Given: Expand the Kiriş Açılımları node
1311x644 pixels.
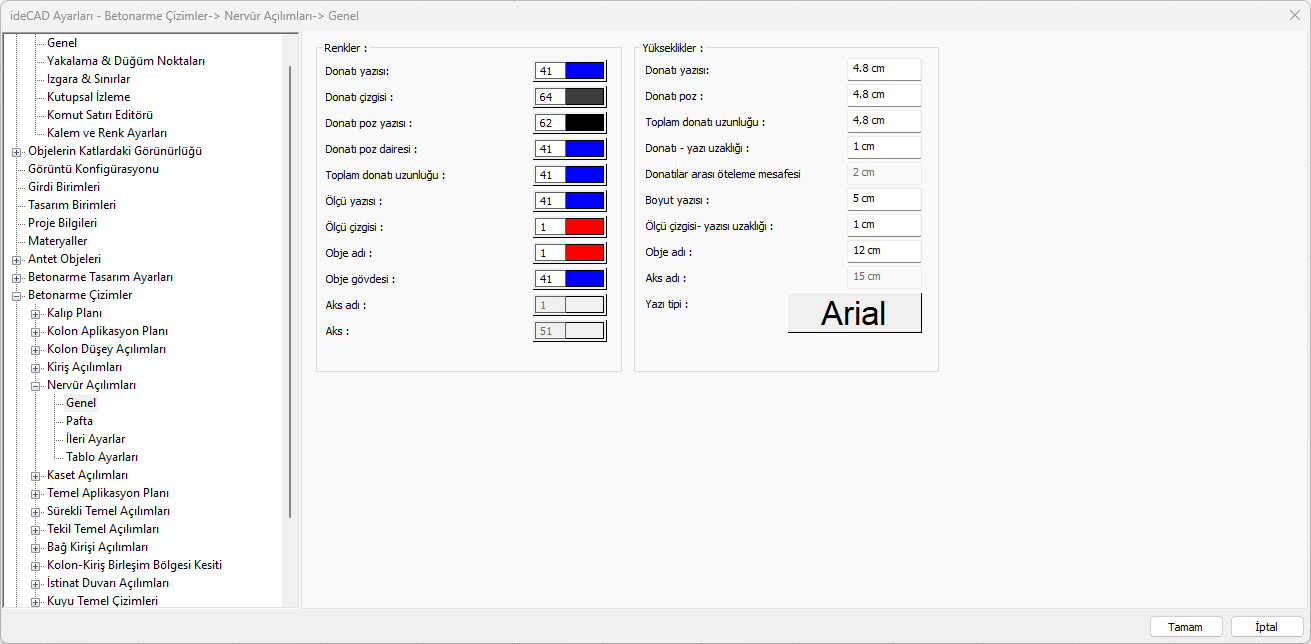Looking at the screenshot, I should click(36, 367).
